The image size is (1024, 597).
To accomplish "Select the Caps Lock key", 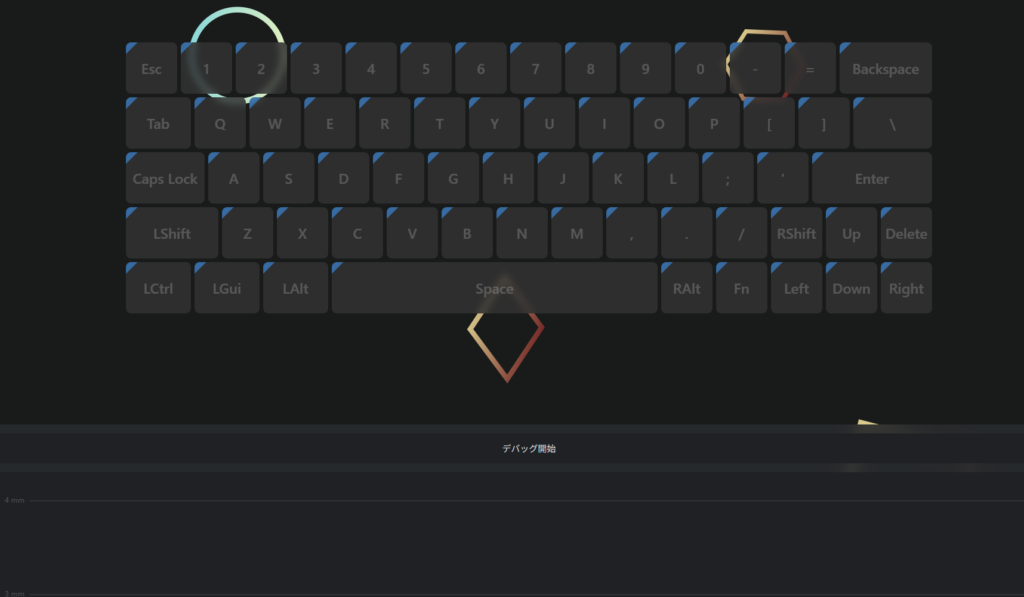I will tap(165, 178).
